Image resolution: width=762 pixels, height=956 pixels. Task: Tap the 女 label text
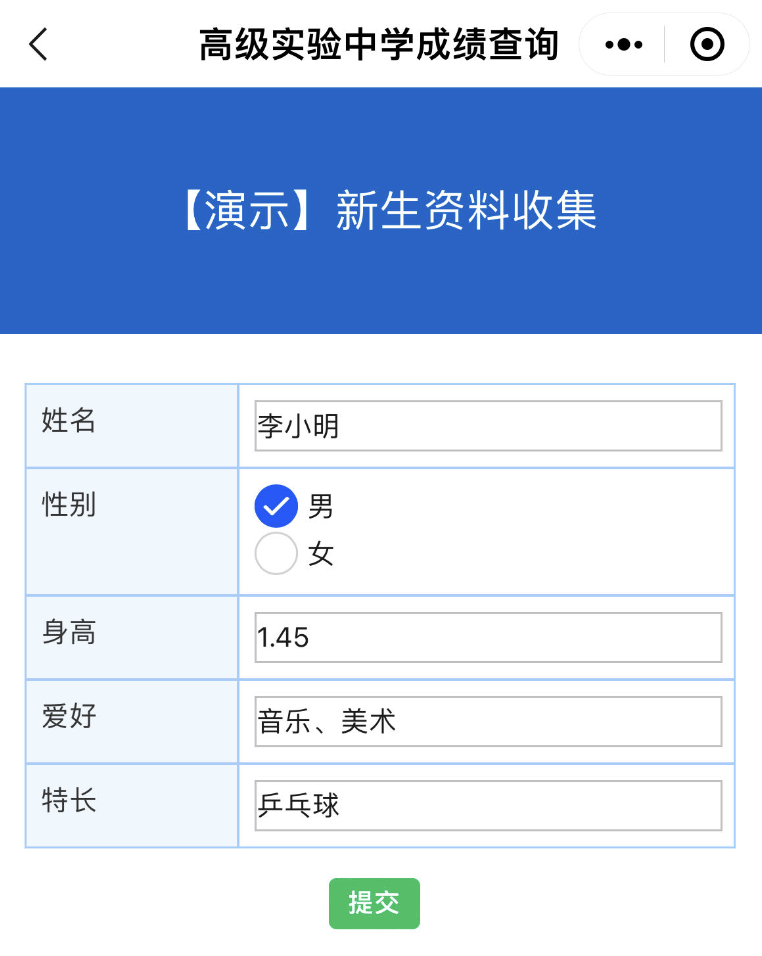tap(321, 554)
